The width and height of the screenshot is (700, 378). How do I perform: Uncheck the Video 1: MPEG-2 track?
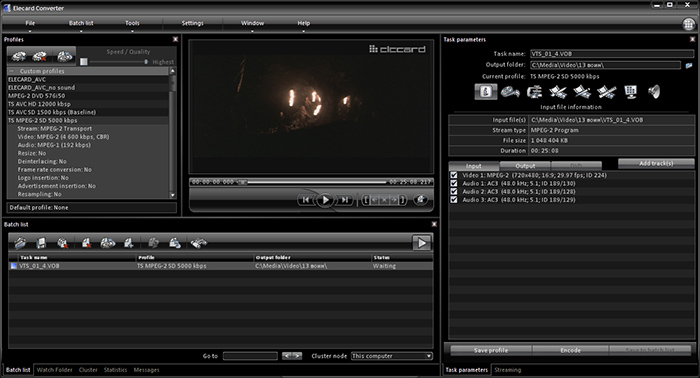454,175
